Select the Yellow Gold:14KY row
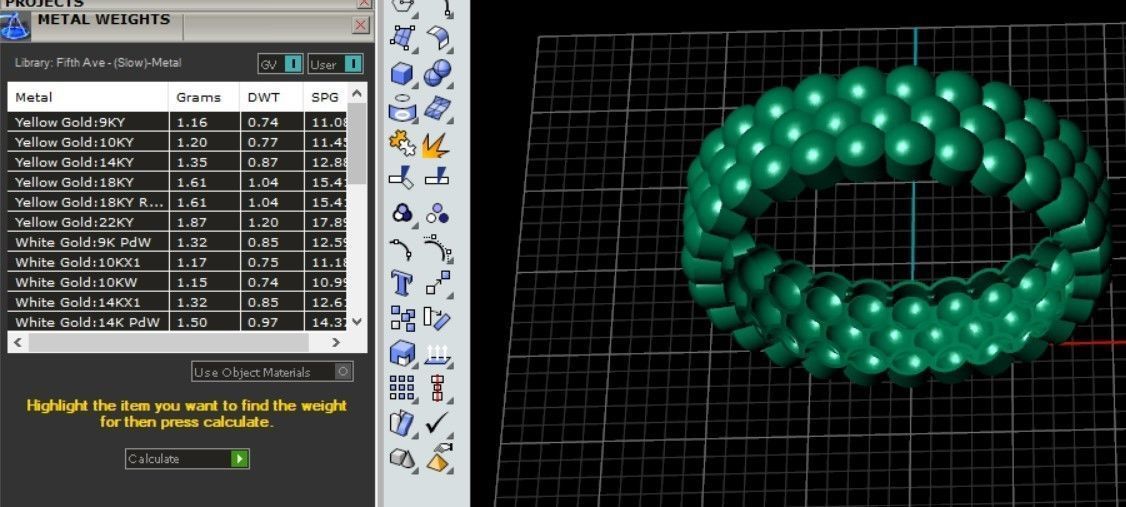1126x507 pixels. point(177,162)
